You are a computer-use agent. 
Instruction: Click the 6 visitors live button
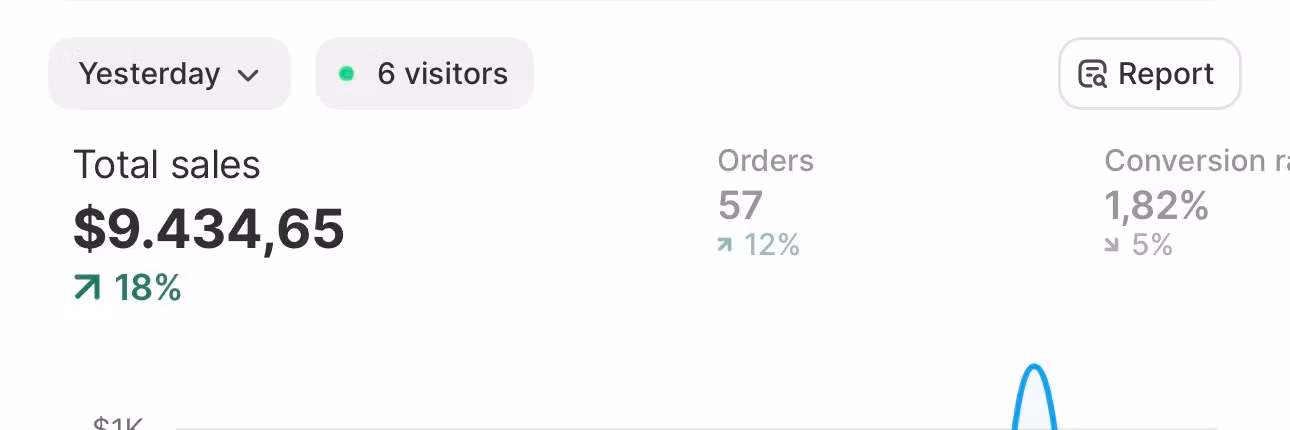(x=424, y=74)
